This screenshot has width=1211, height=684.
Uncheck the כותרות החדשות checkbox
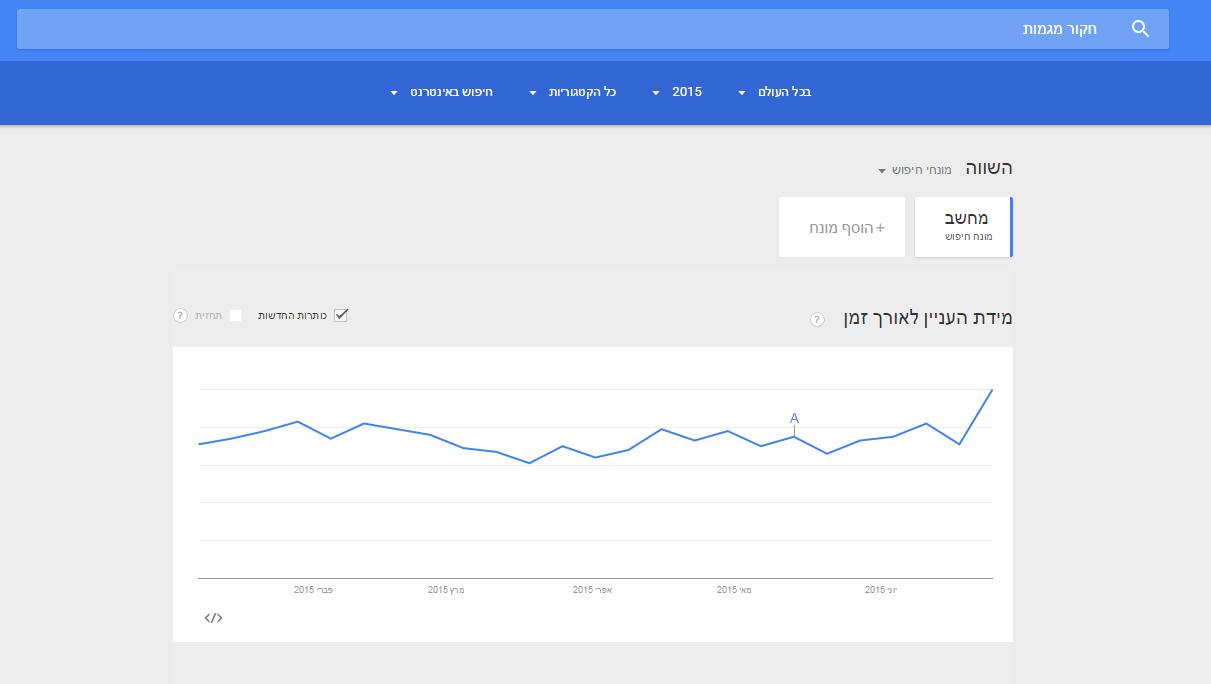(341, 315)
